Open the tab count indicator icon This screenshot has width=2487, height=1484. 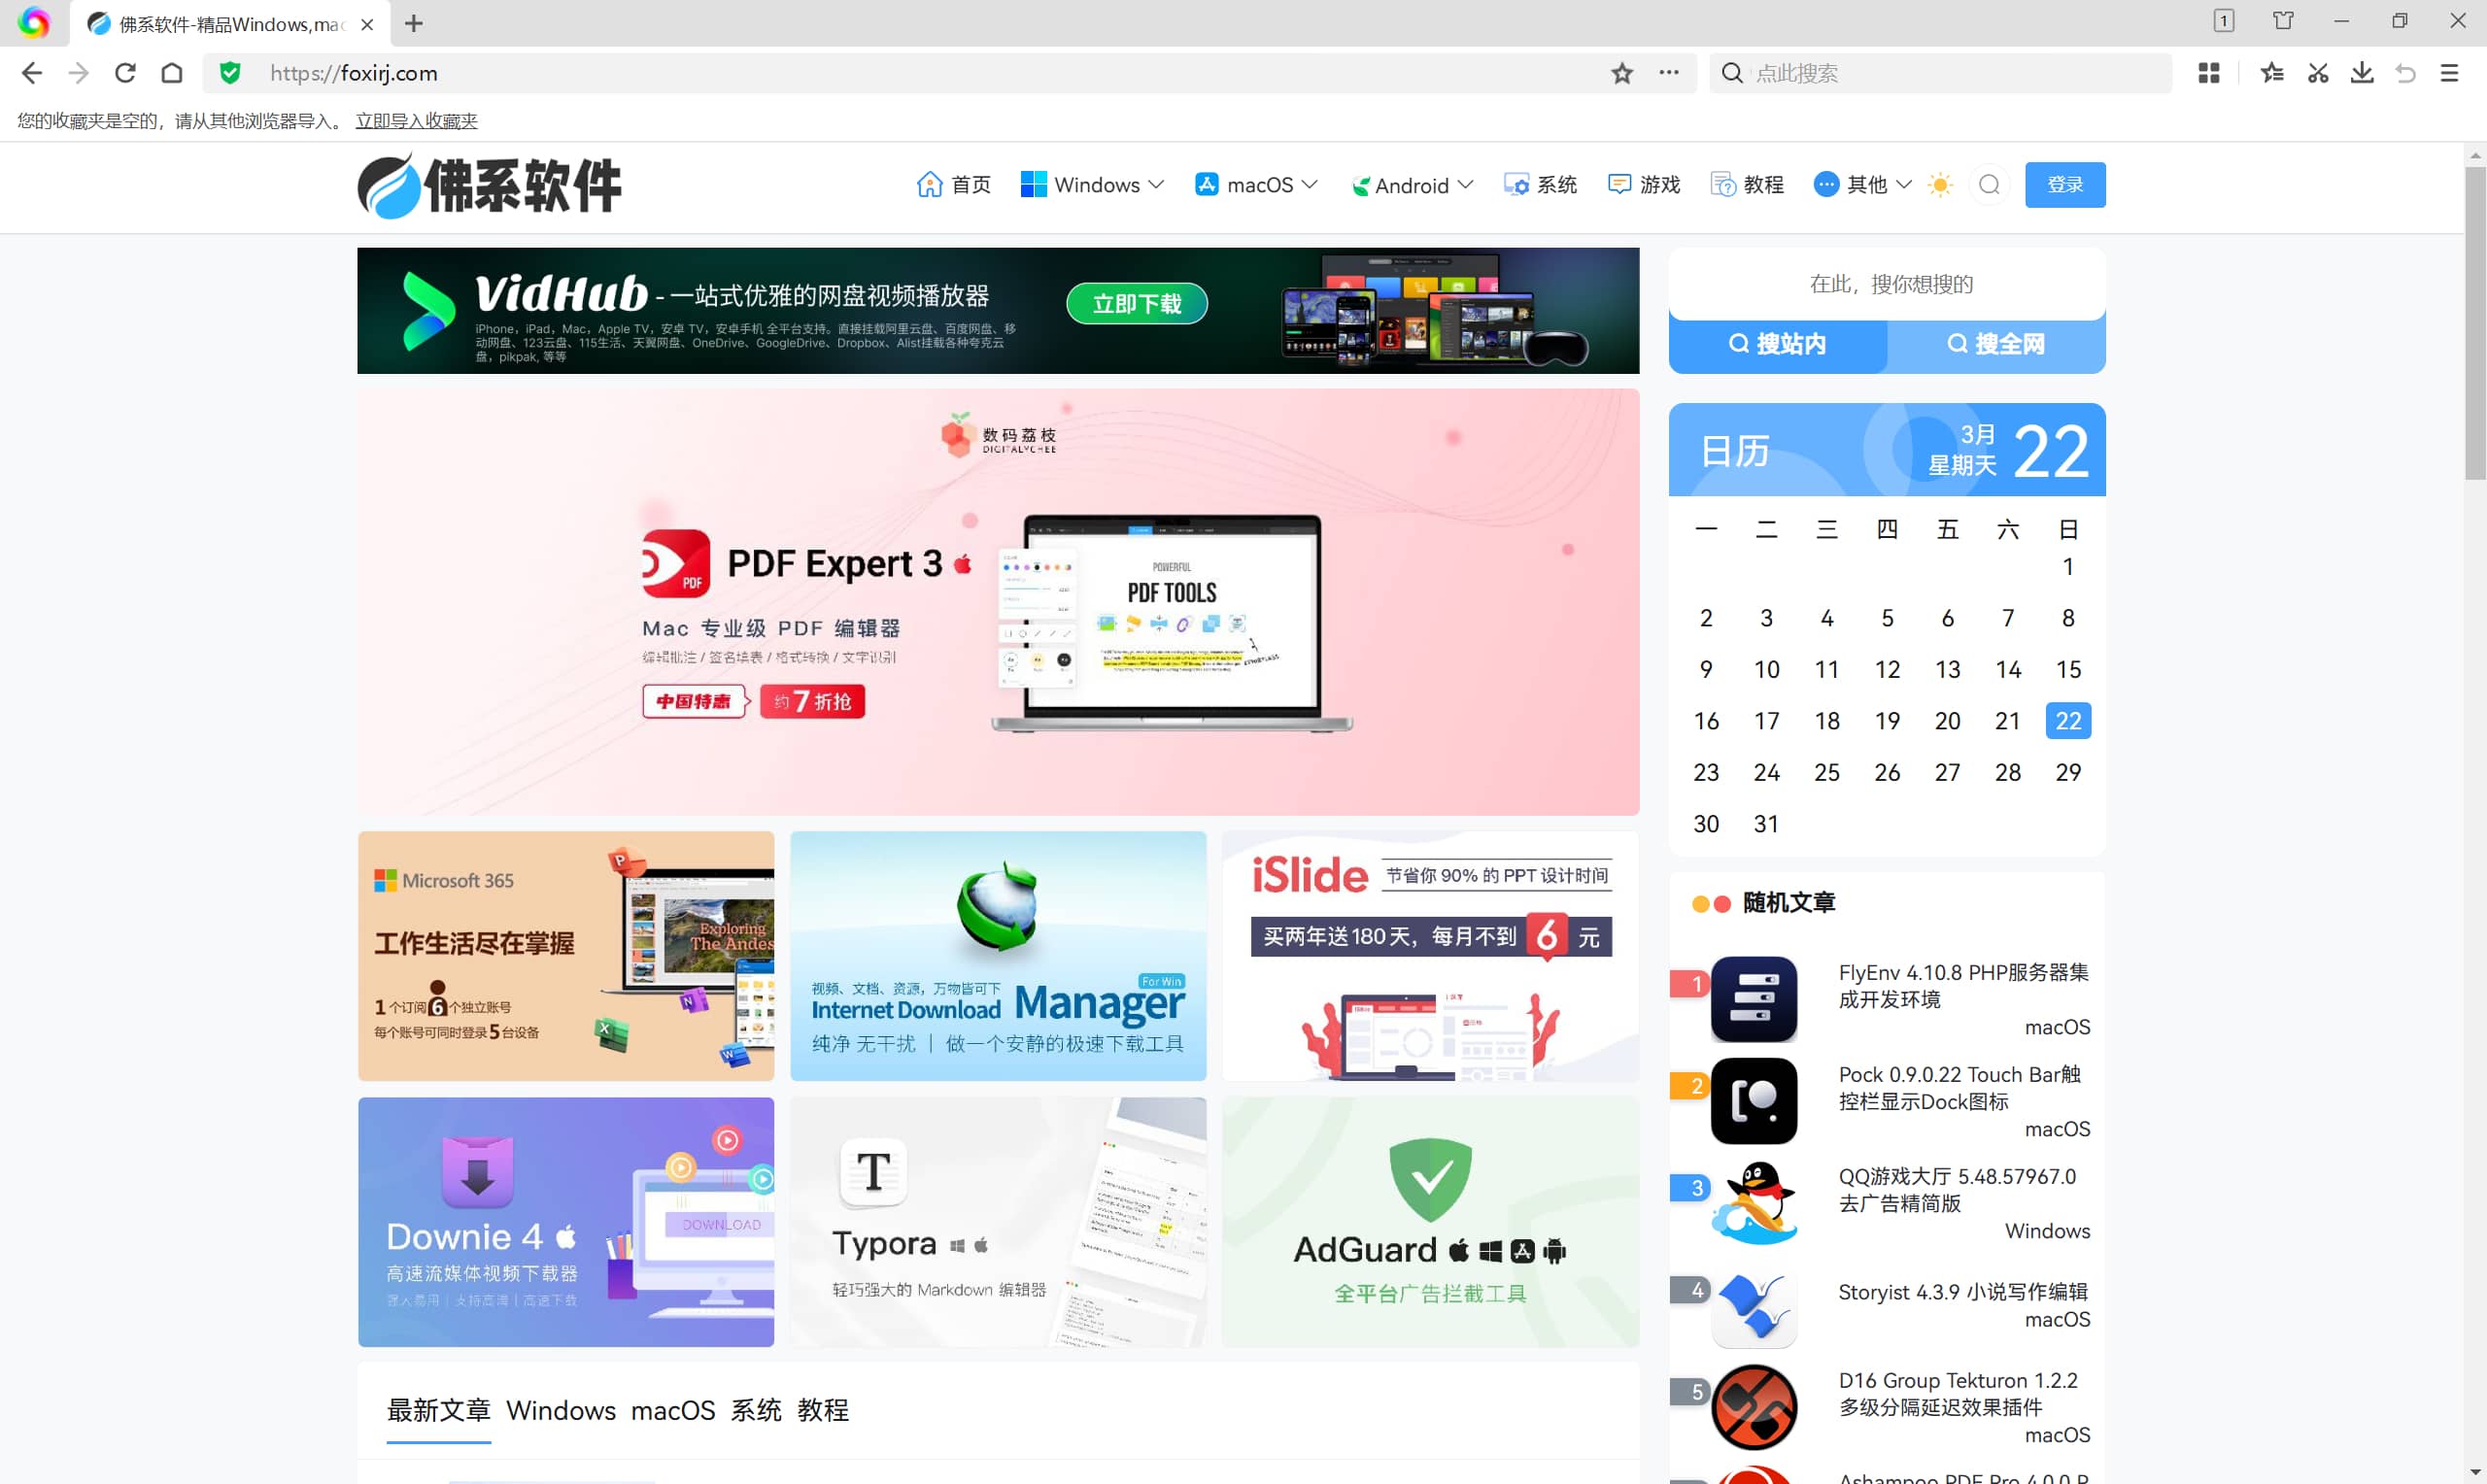(2224, 21)
